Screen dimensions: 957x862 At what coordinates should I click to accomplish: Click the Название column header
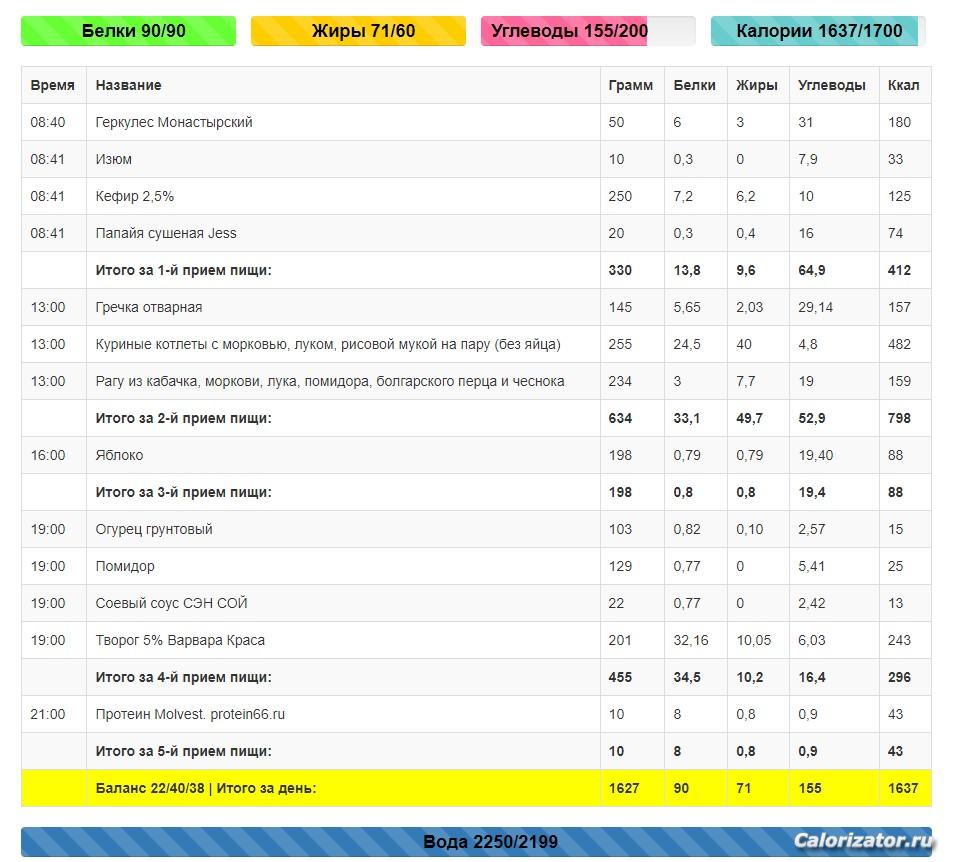pyautogui.click(x=128, y=85)
